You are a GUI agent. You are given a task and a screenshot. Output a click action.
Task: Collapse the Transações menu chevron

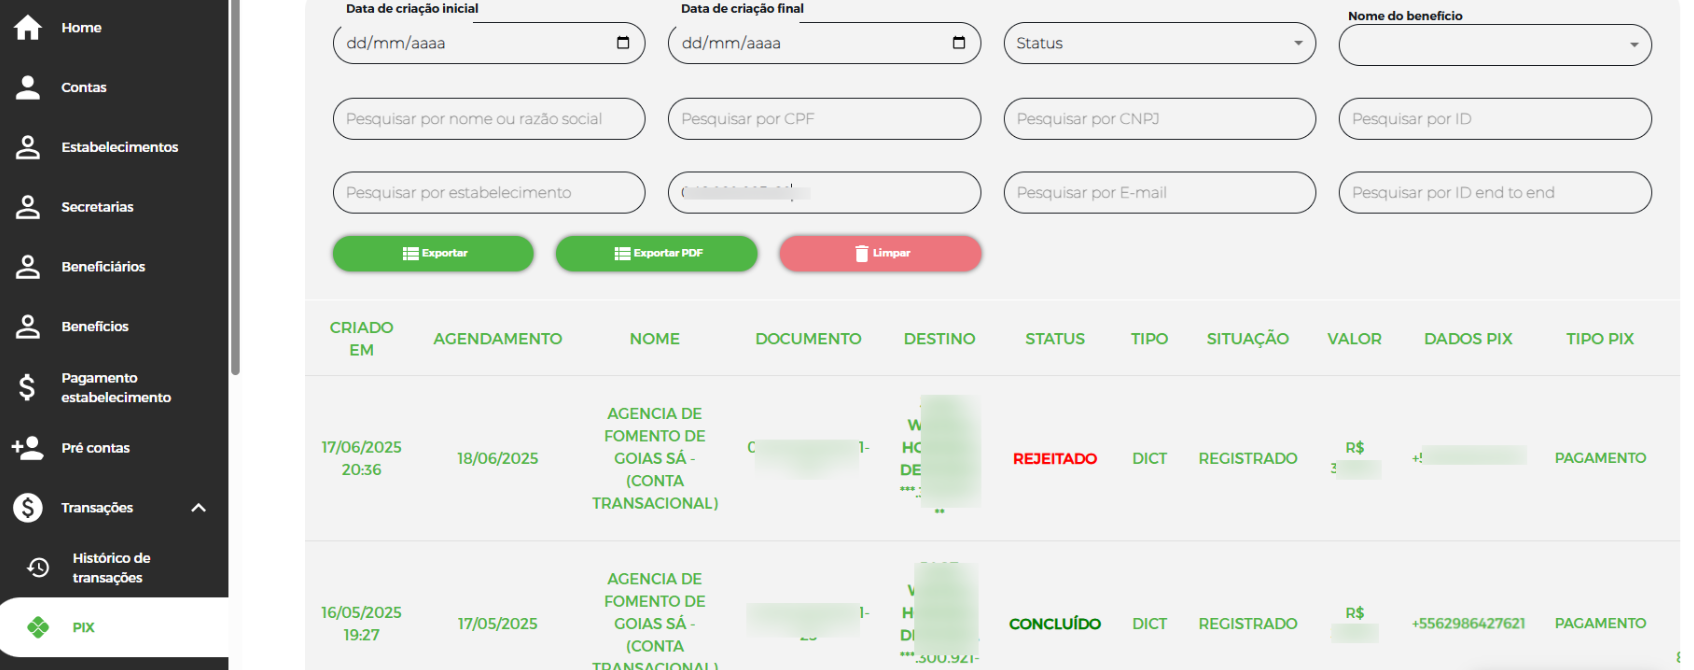click(198, 508)
